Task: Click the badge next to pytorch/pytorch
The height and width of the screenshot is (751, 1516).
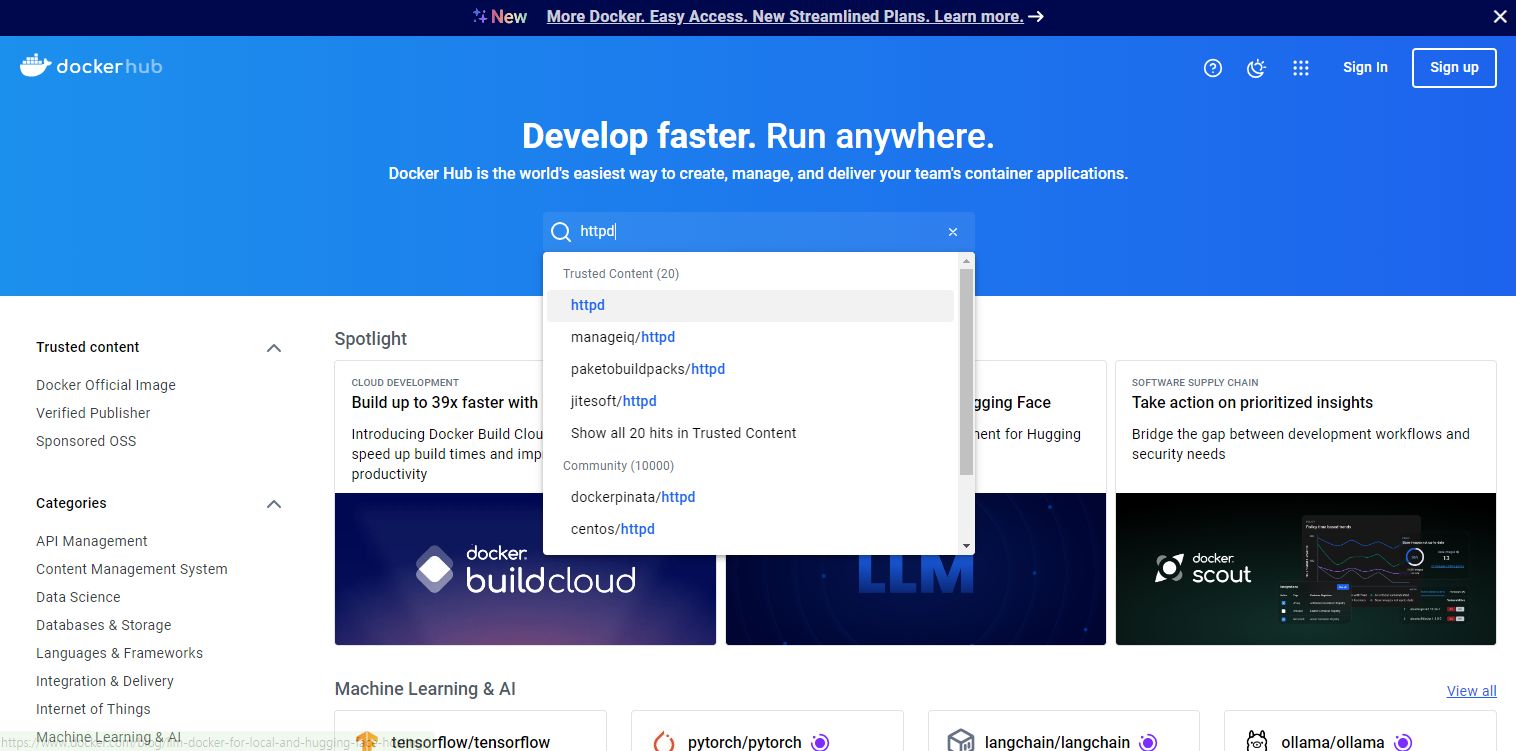Action: tap(820, 742)
